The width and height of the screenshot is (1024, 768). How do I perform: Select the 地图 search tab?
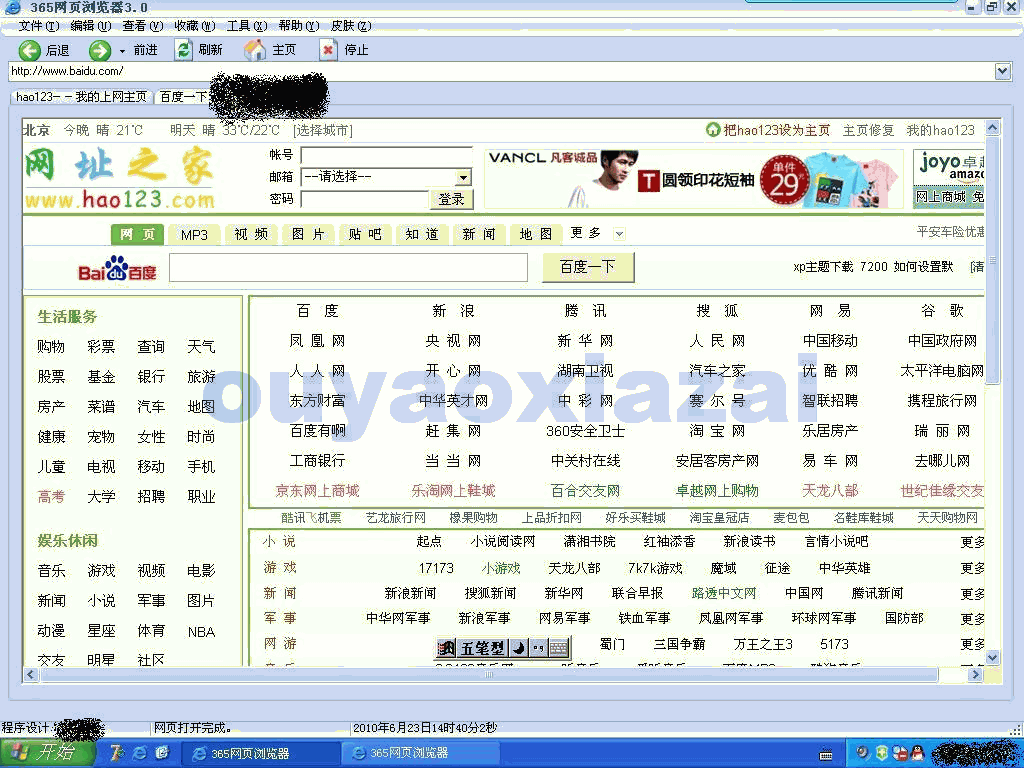(x=536, y=234)
